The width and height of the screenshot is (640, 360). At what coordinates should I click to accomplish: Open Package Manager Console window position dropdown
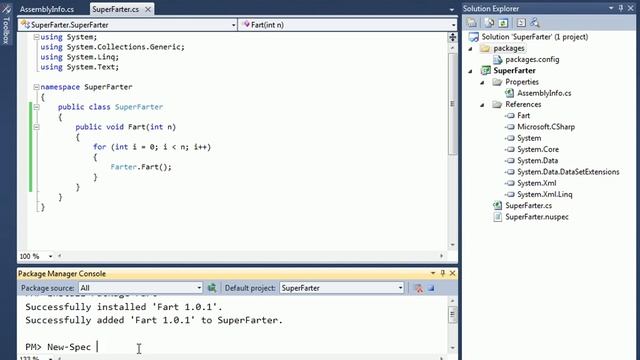point(433,273)
